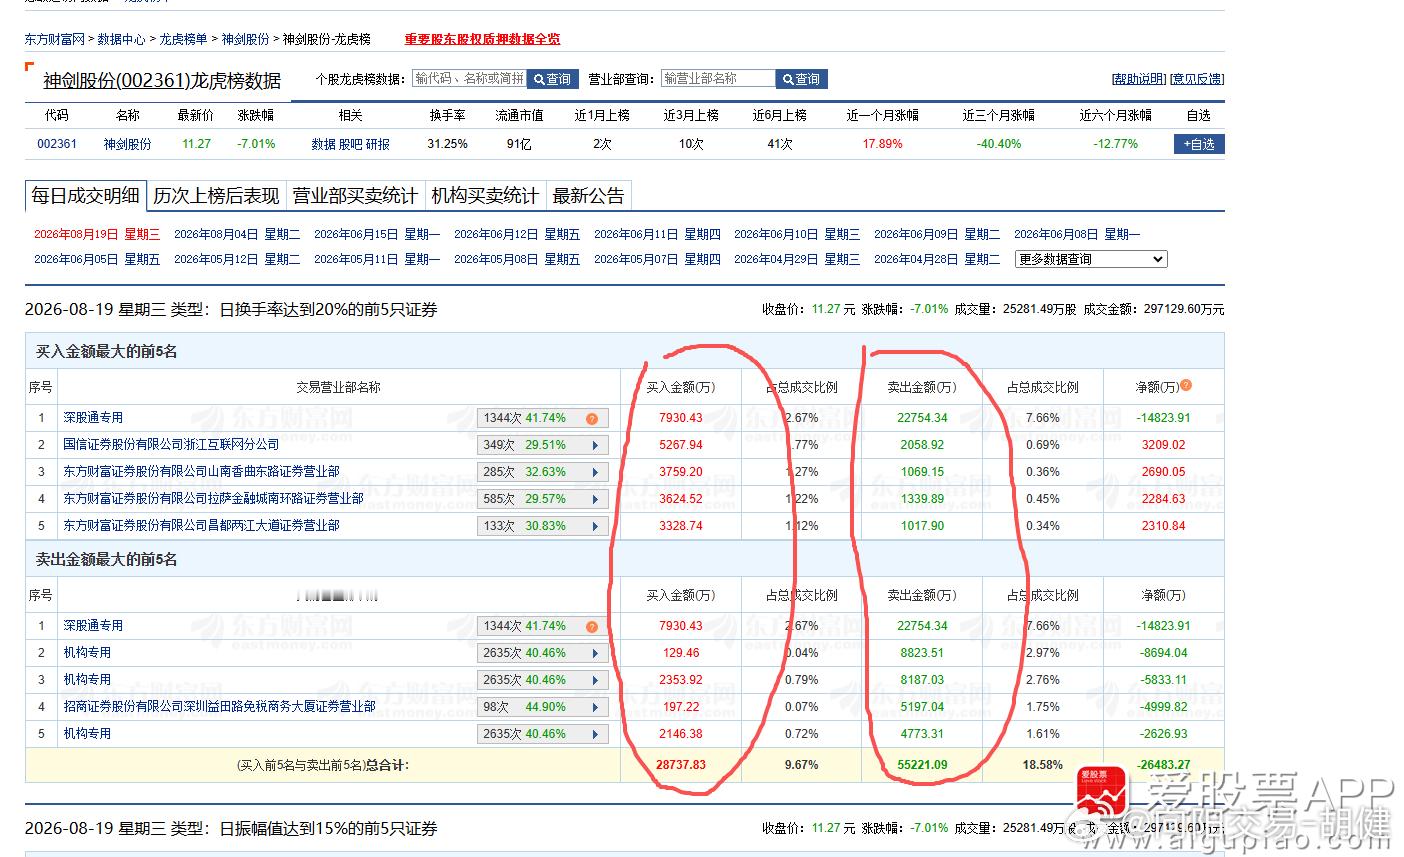This screenshot has height=857, width=1404.
Task: Click total buy amount 28737.83
Action: pyautogui.click(x=681, y=764)
